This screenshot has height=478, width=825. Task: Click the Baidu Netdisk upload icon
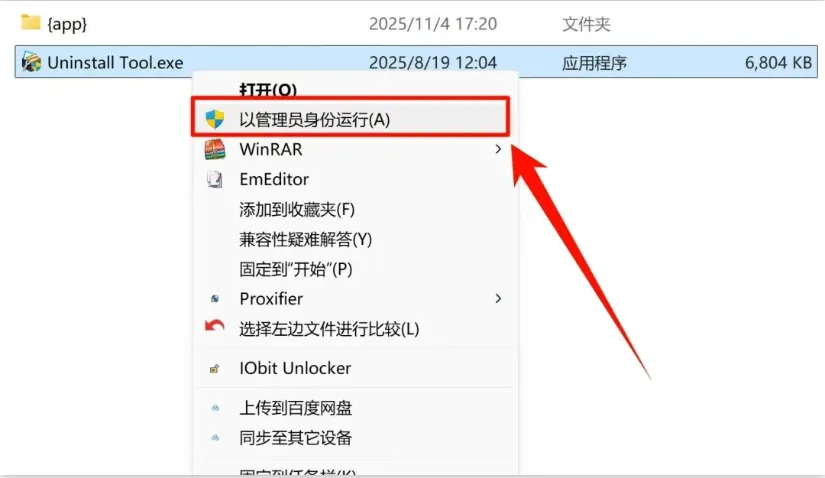pyautogui.click(x=215, y=408)
